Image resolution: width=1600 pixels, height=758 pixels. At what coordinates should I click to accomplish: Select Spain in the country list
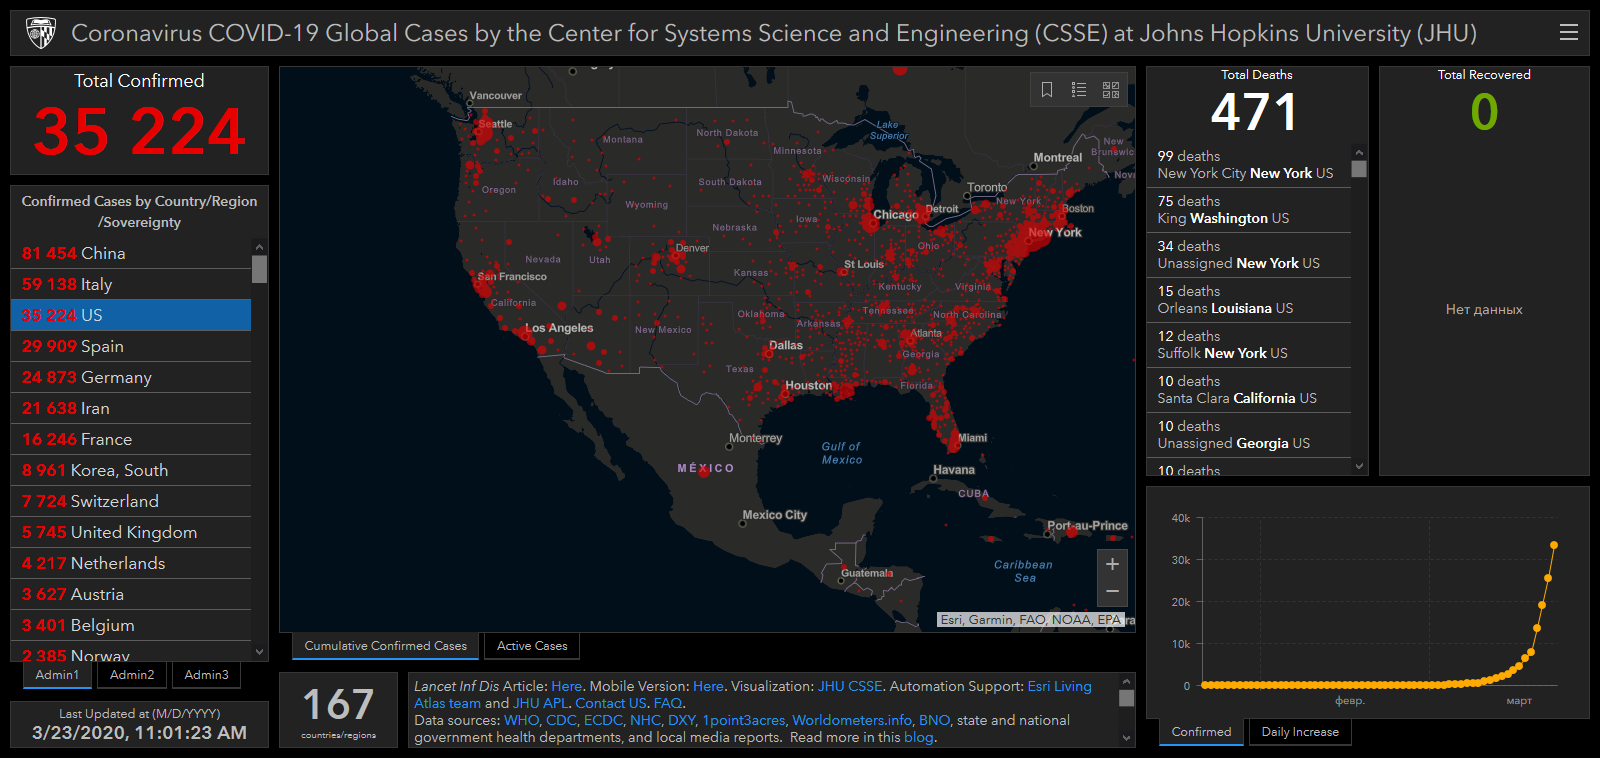[x=131, y=346]
